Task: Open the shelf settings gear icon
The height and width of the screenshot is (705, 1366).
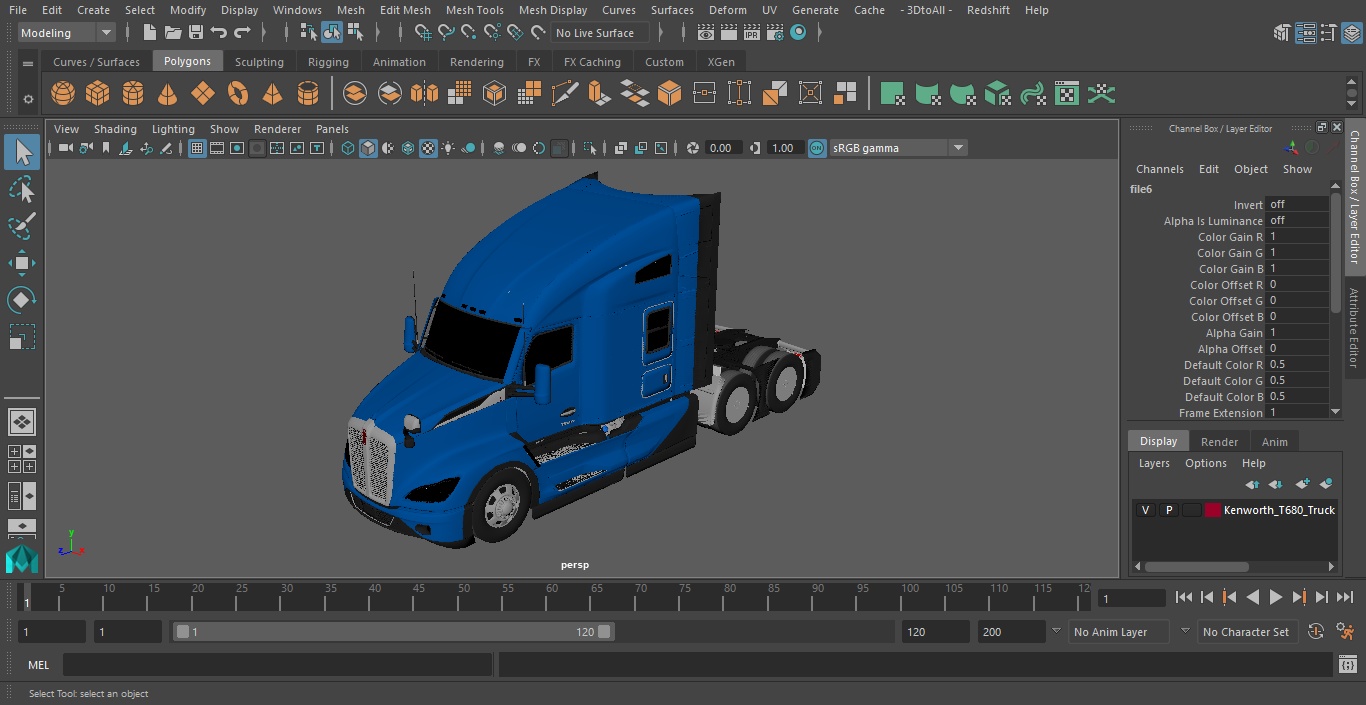Action: [28, 99]
